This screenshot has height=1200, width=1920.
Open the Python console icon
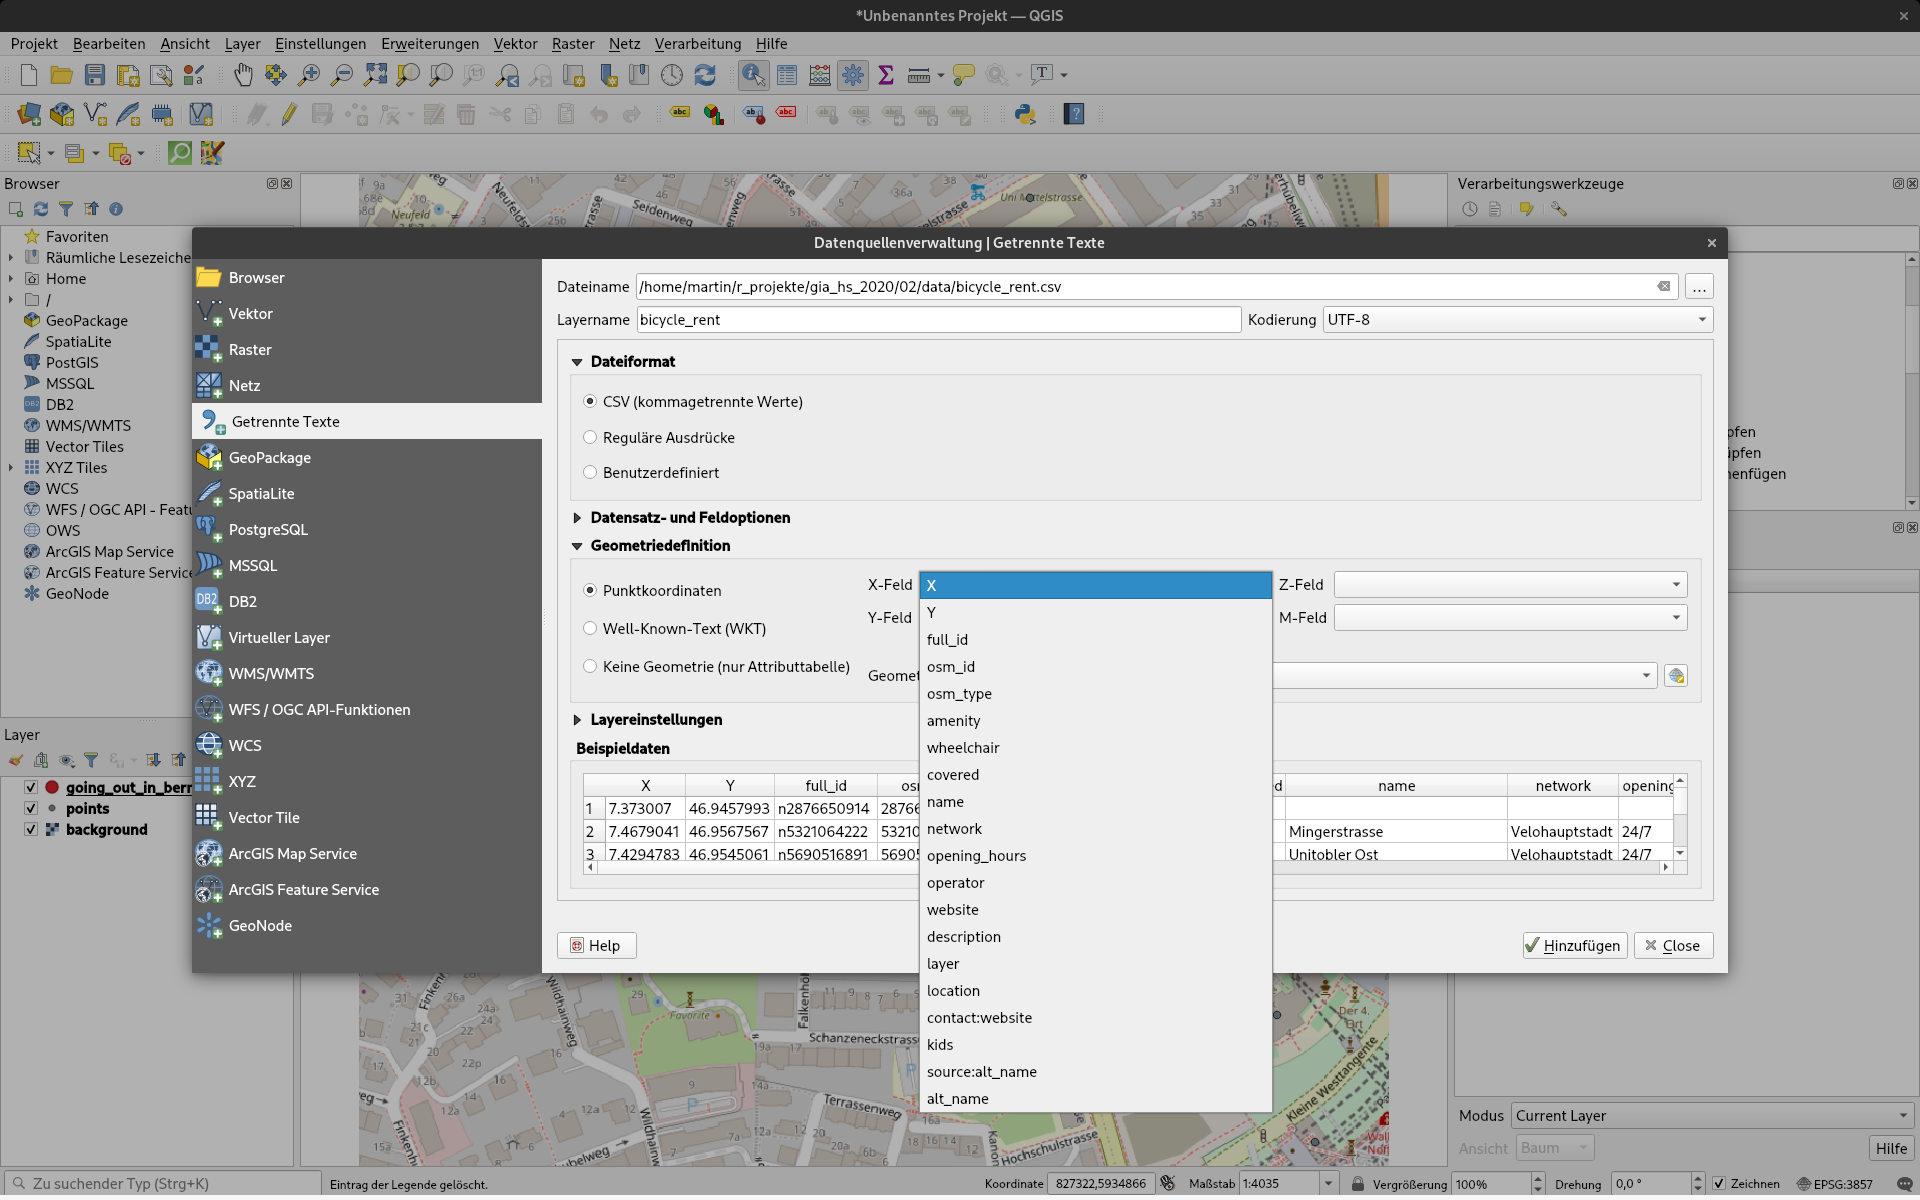click(1025, 114)
